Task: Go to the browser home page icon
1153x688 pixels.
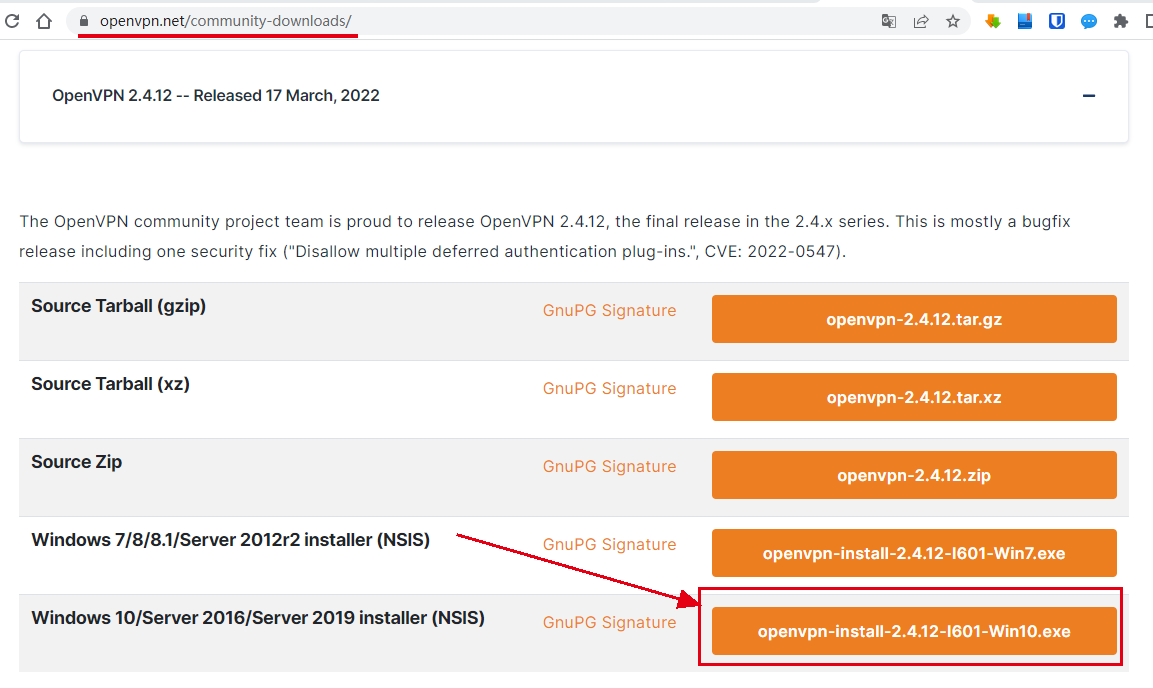Action: tap(44, 21)
